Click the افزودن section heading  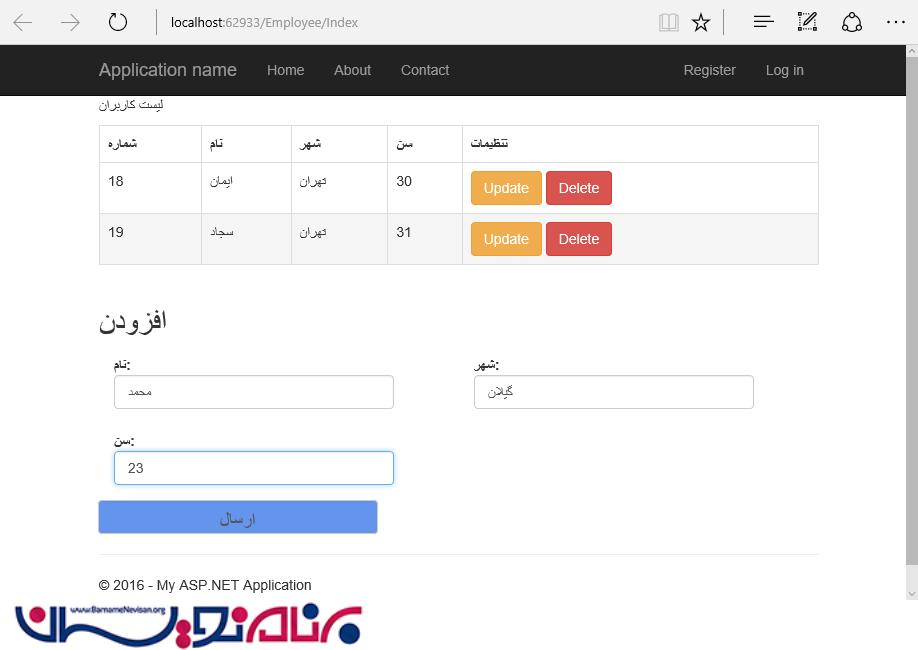click(133, 321)
